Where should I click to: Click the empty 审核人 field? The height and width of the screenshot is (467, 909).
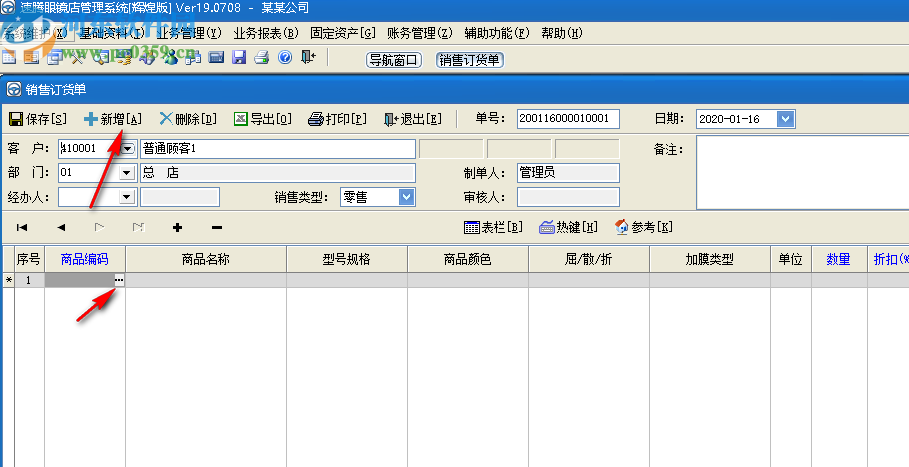click(568, 197)
